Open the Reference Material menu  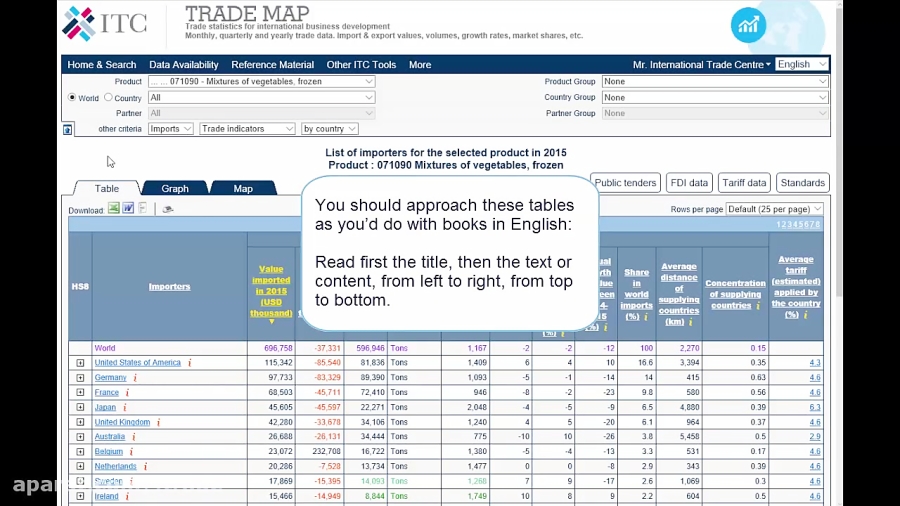pos(273,65)
